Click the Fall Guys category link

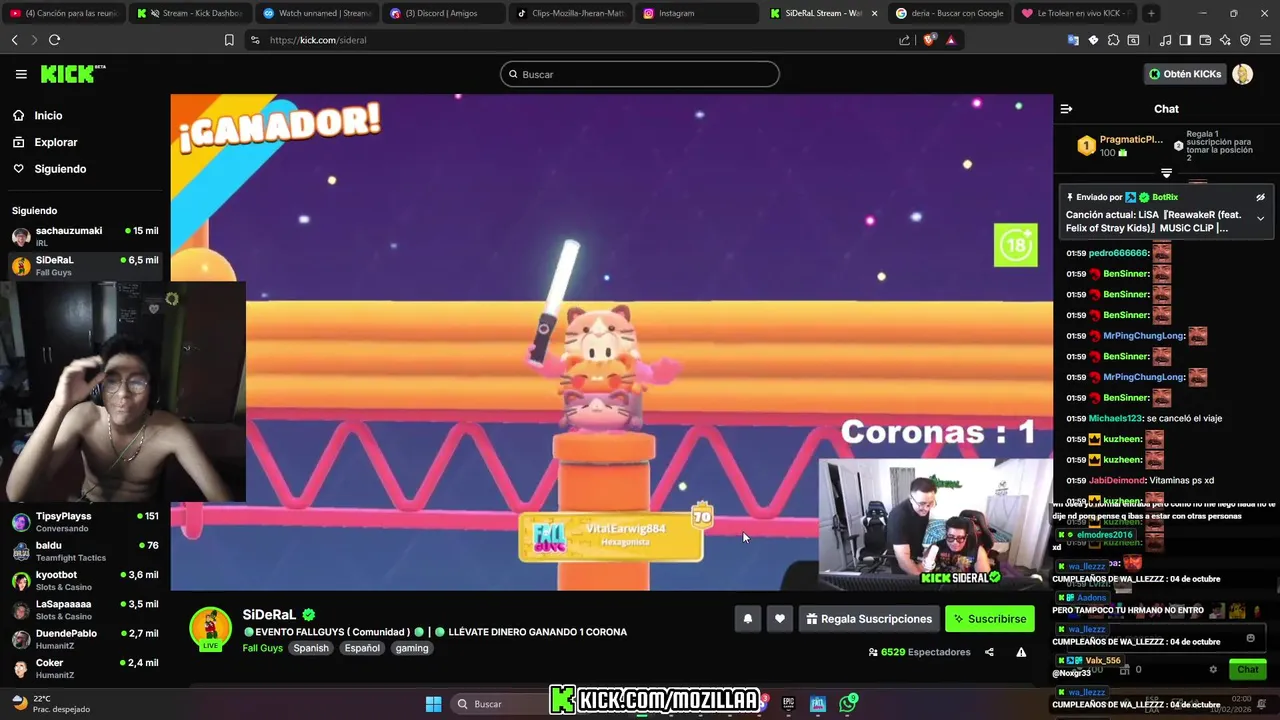point(262,648)
